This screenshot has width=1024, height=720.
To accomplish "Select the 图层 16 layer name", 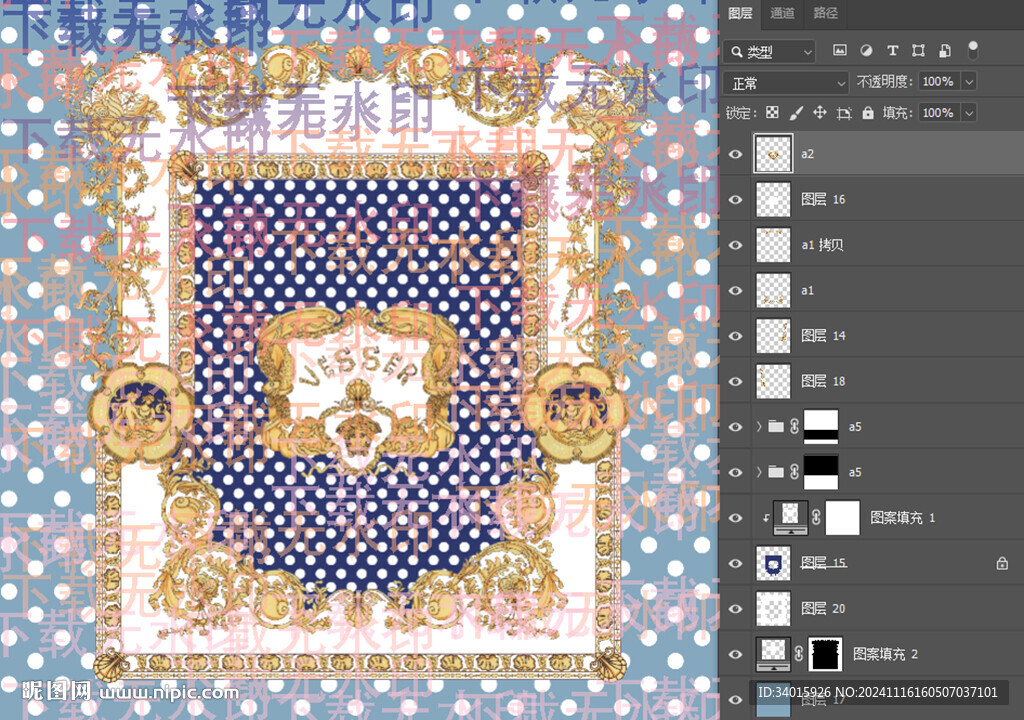I will click(x=823, y=199).
